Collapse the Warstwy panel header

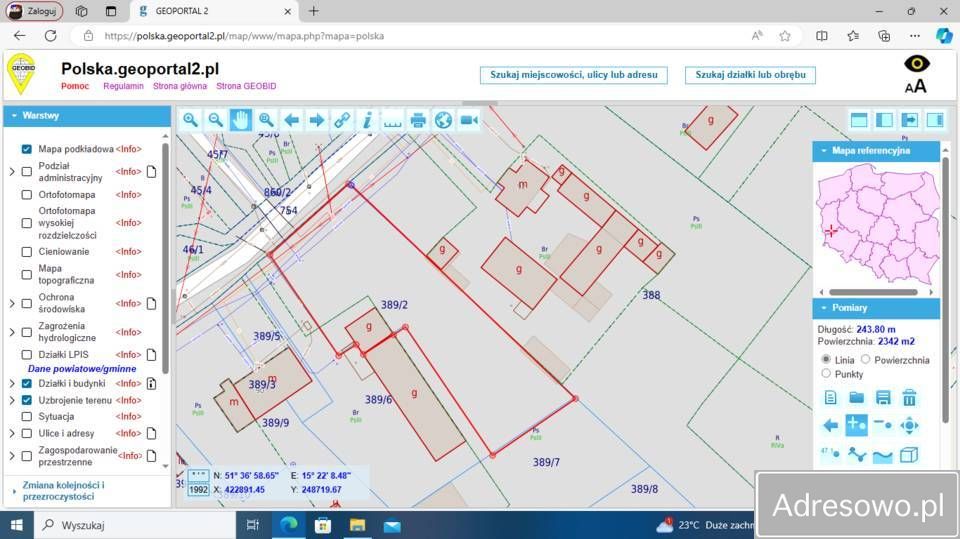click(87, 116)
